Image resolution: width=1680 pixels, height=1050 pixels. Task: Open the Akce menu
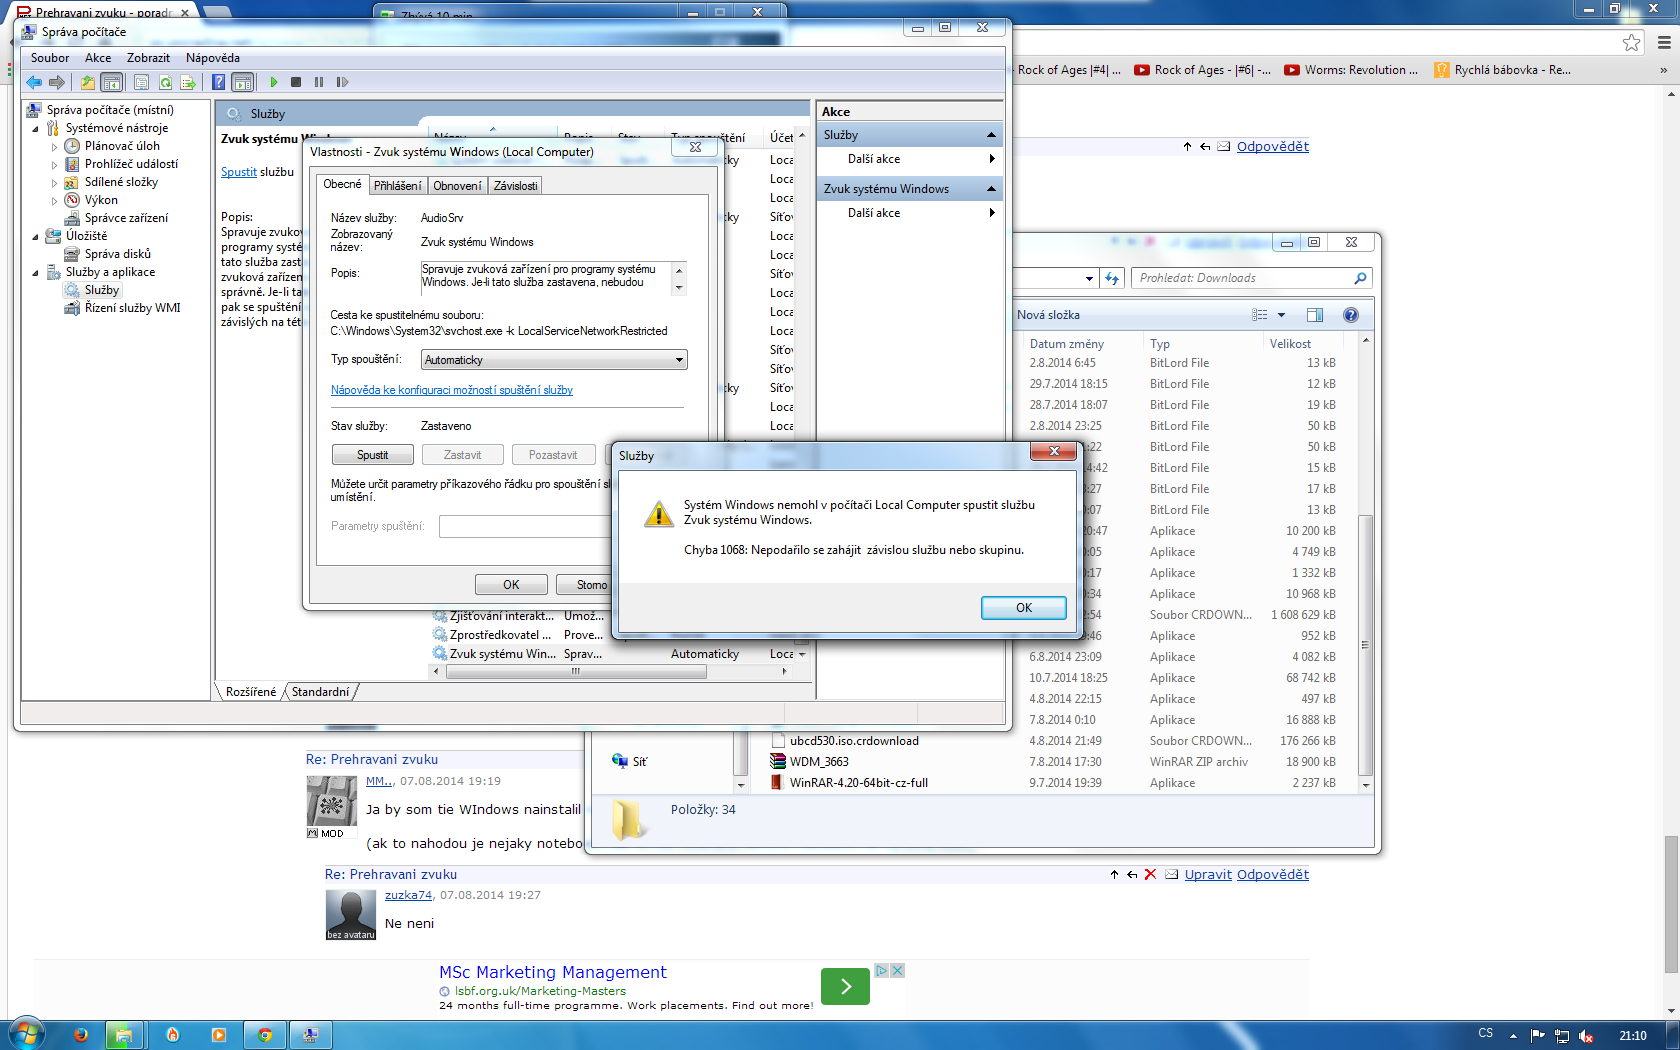98,58
